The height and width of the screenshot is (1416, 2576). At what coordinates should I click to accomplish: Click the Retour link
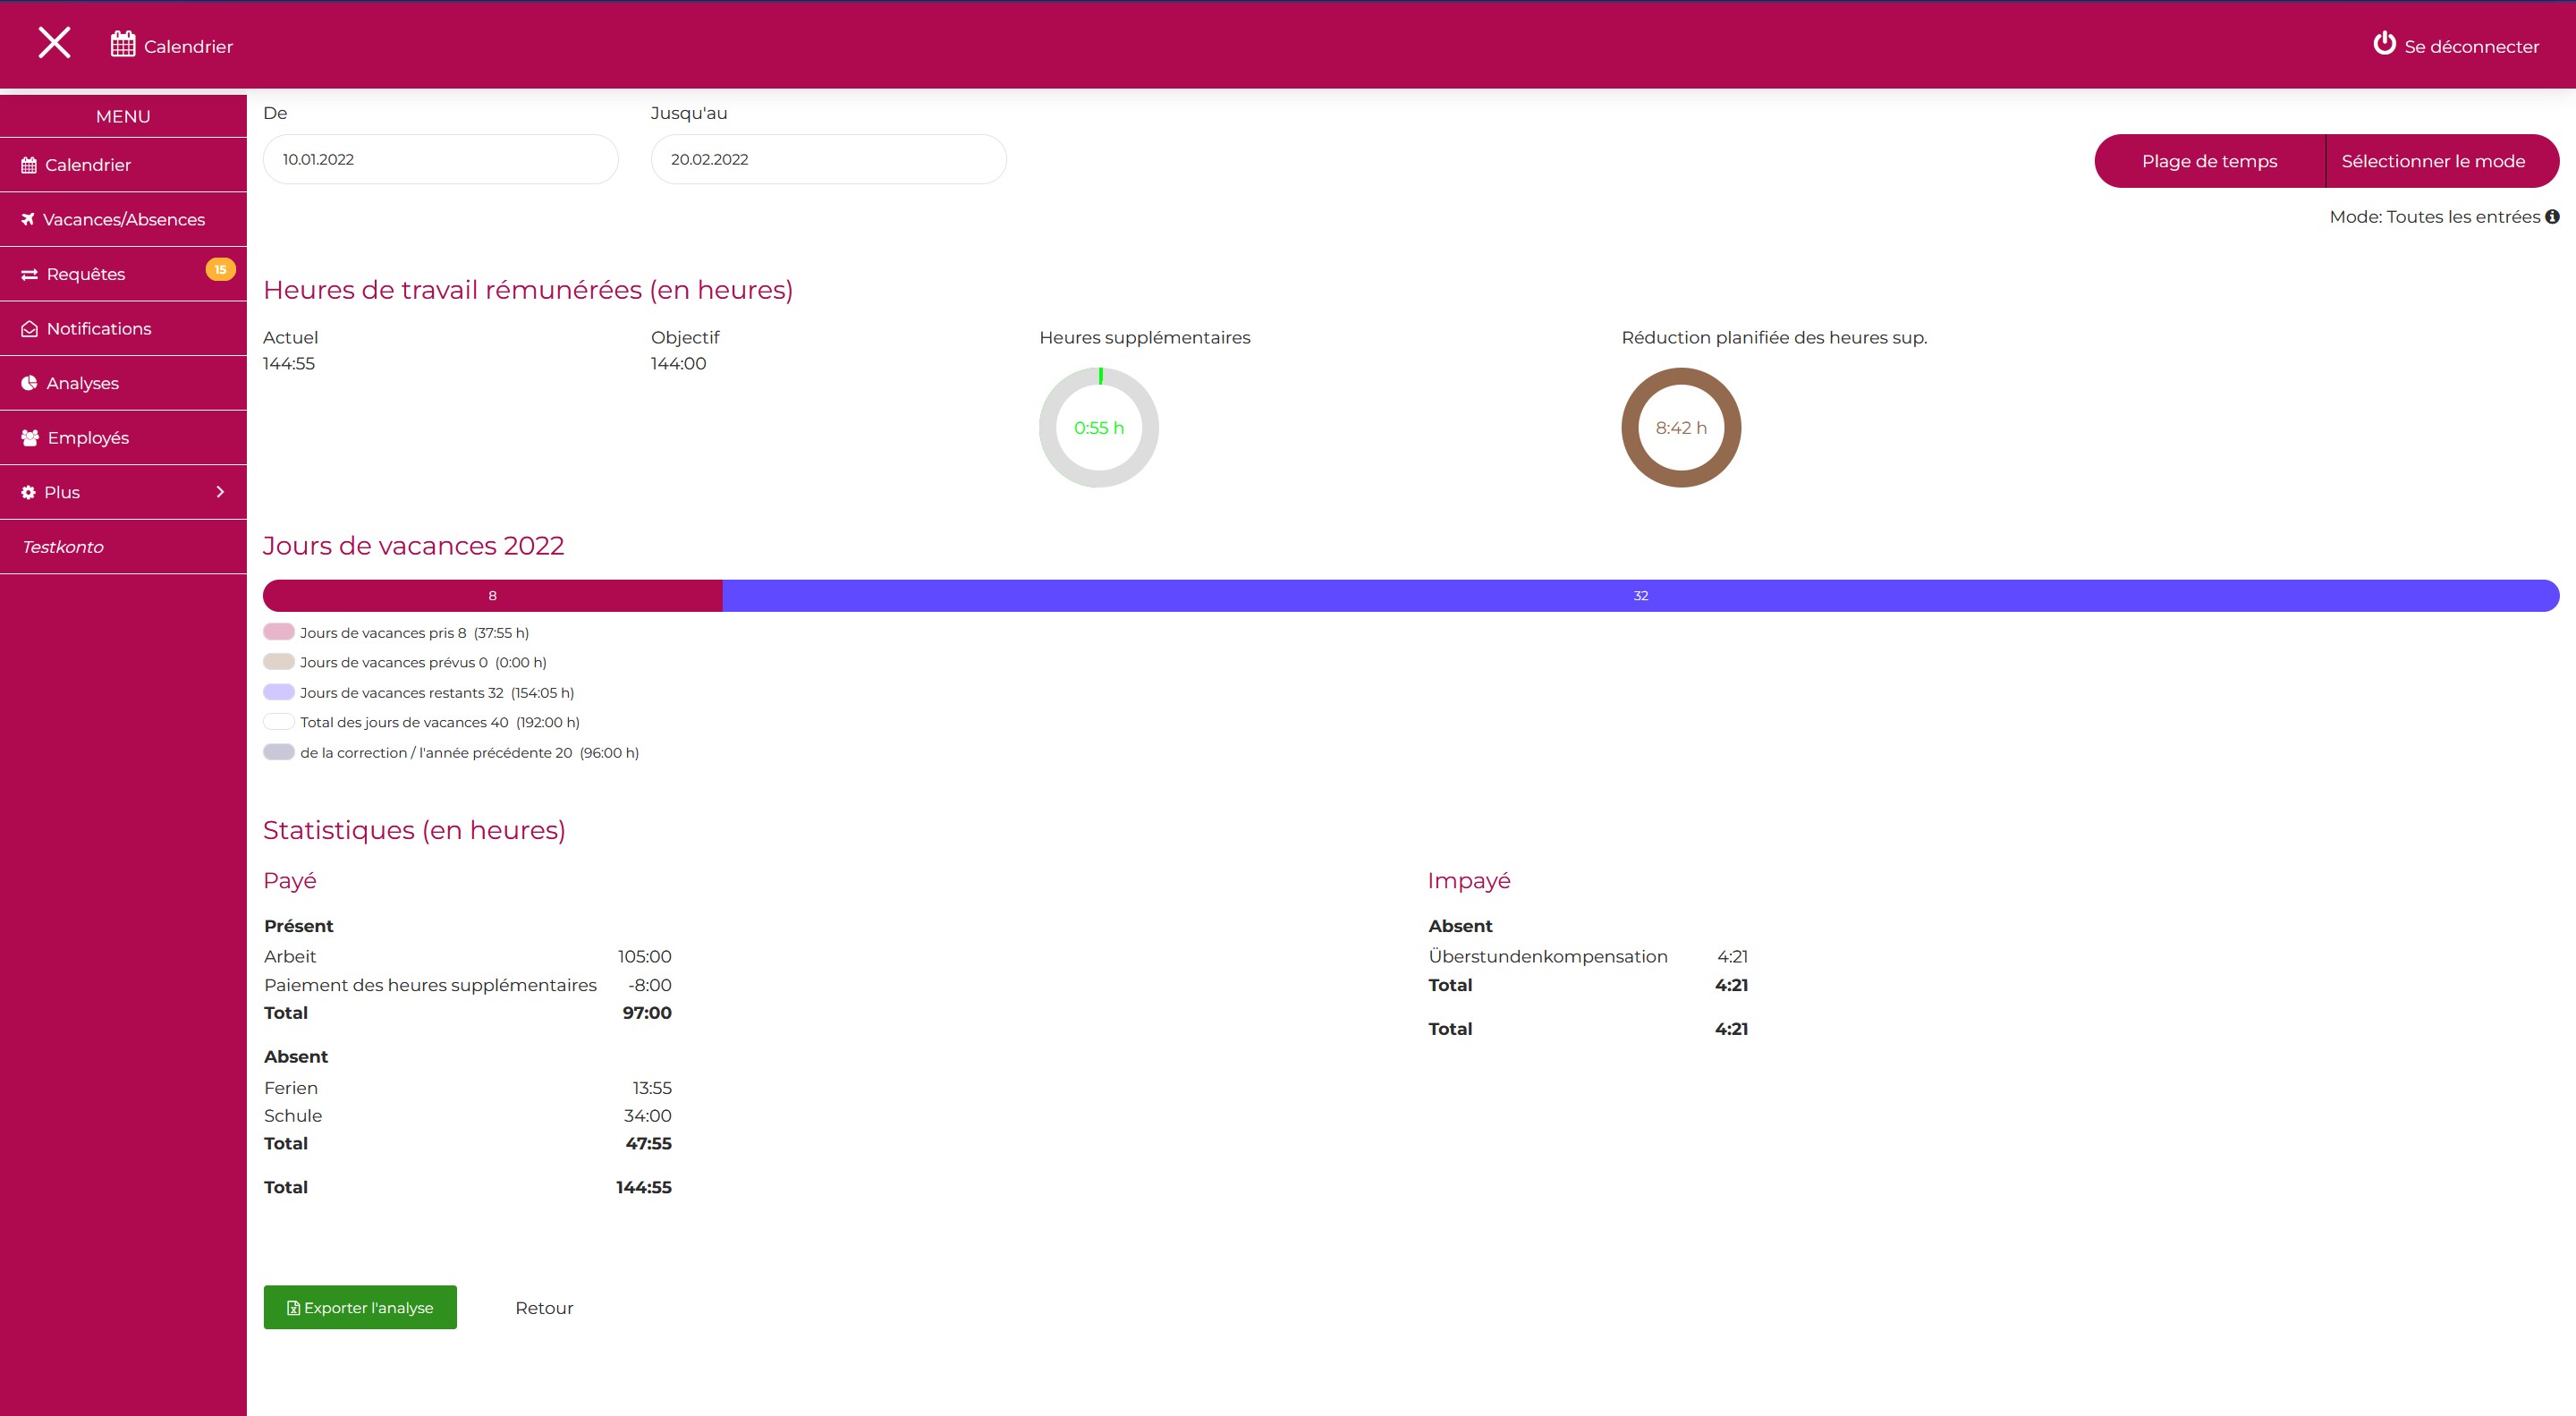pos(544,1308)
